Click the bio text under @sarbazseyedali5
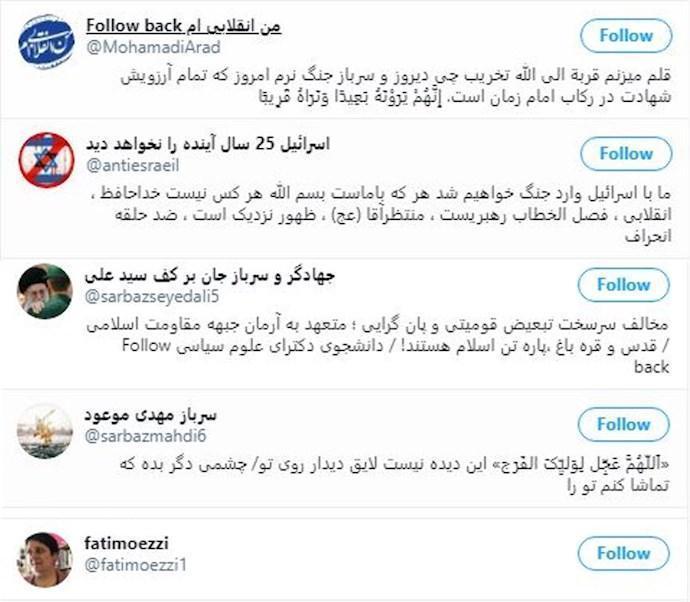Image resolution: width=690 pixels, height=602 pixels. tap(378, 346)
